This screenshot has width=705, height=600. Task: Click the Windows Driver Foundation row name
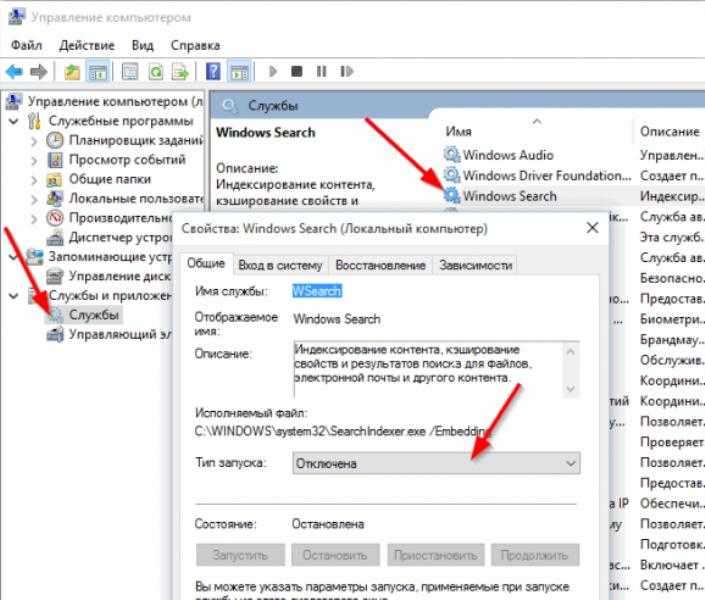(547, 175)
